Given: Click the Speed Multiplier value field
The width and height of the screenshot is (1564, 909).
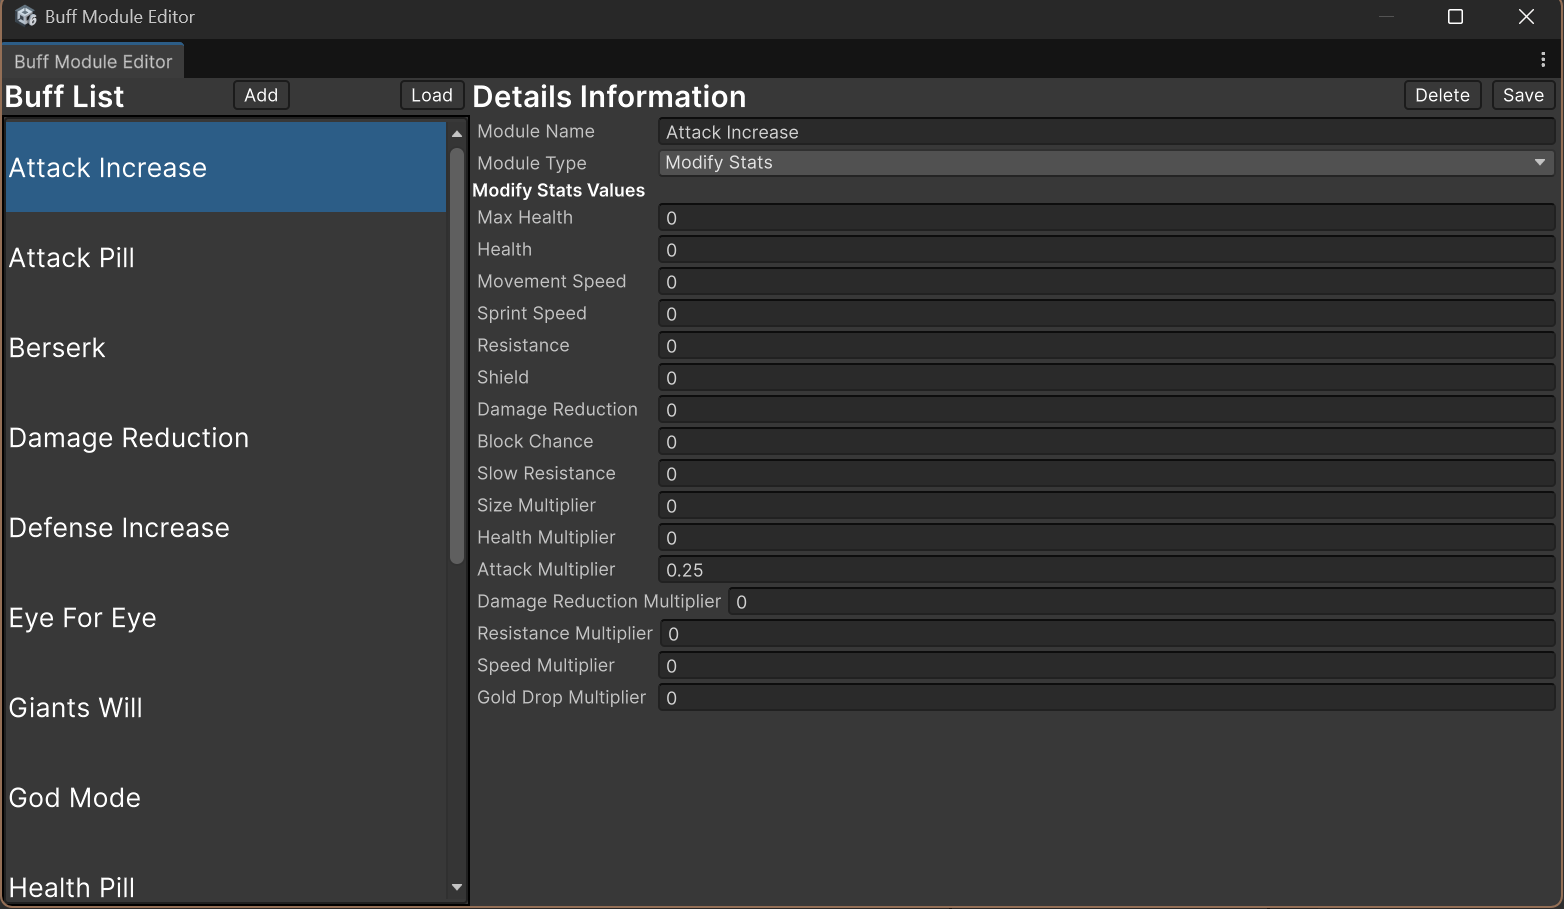Looking at the screenshot, I should tap(1106, 666).
